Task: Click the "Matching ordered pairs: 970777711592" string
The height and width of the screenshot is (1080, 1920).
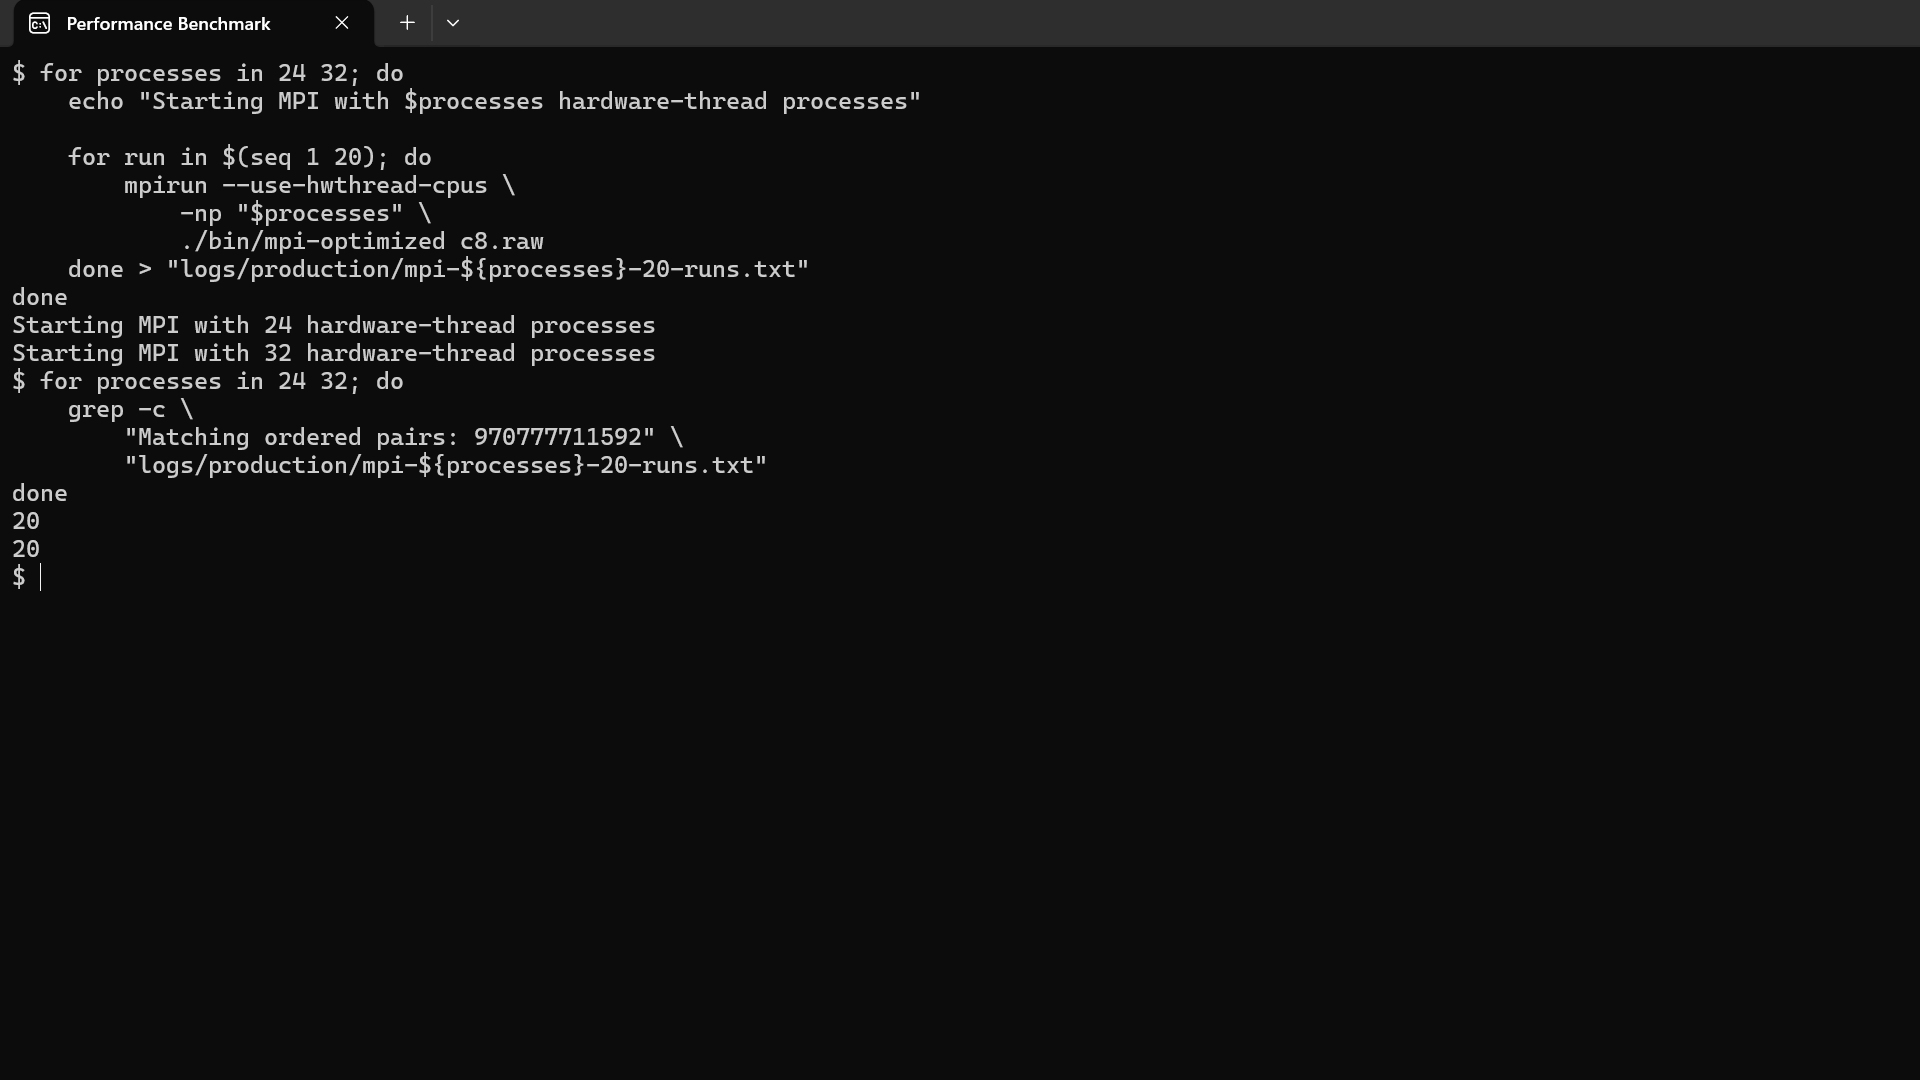Action: coord(389,438)
